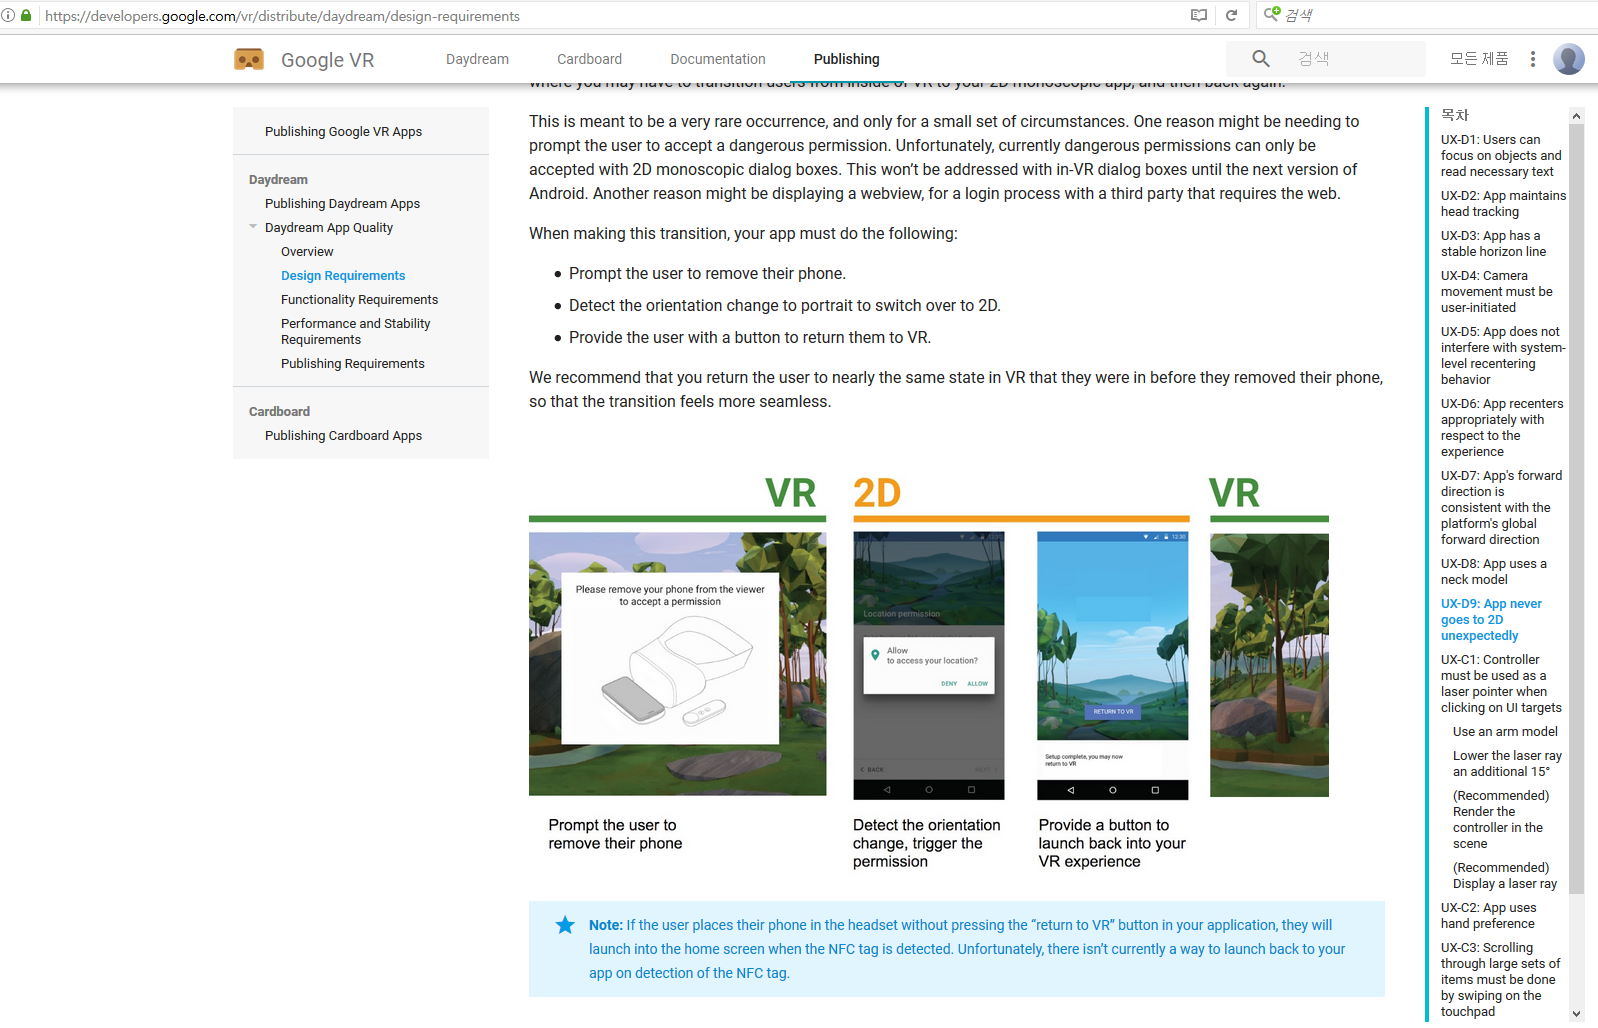Click the rightmost VR forest scene image

click(x=1269, y=665)
